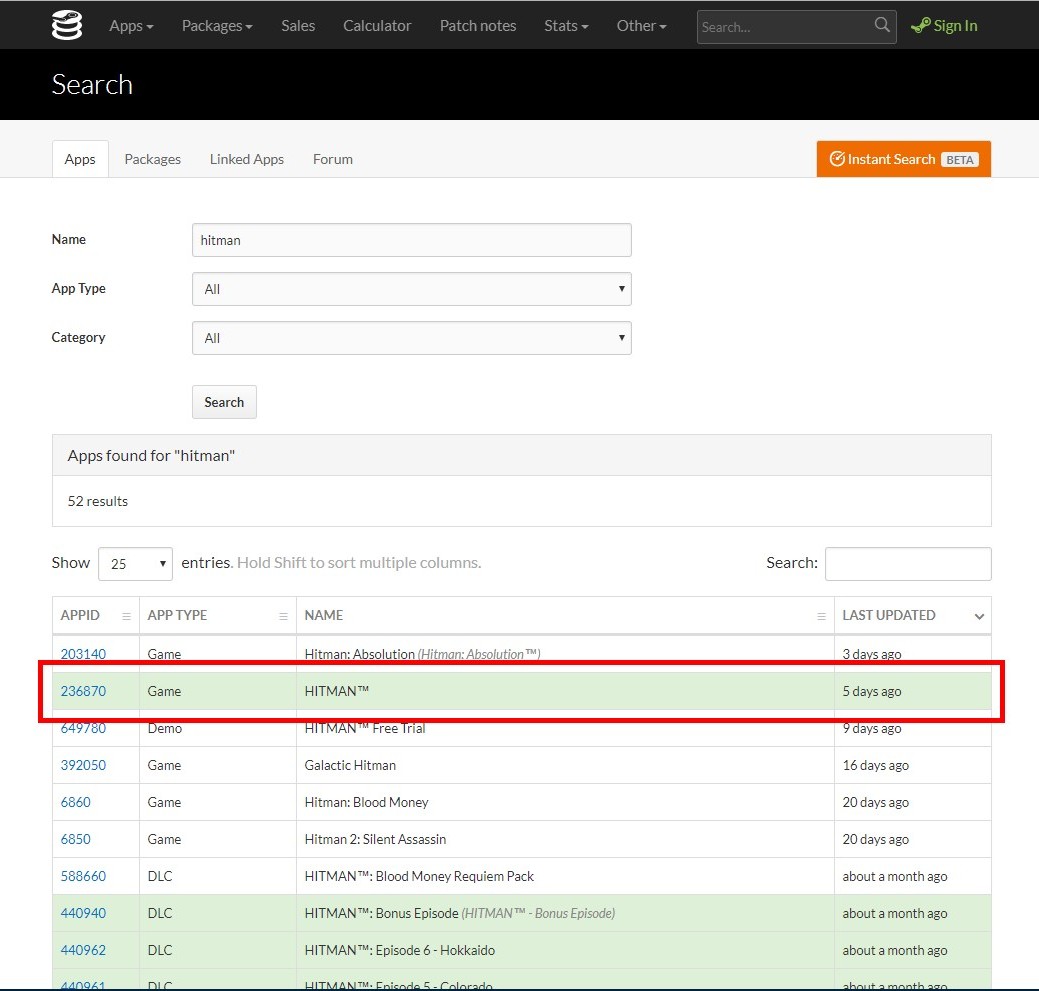Click the SteamDB logo icon
Viewport: 1039px width, 991px height.
tap(67, 26)
